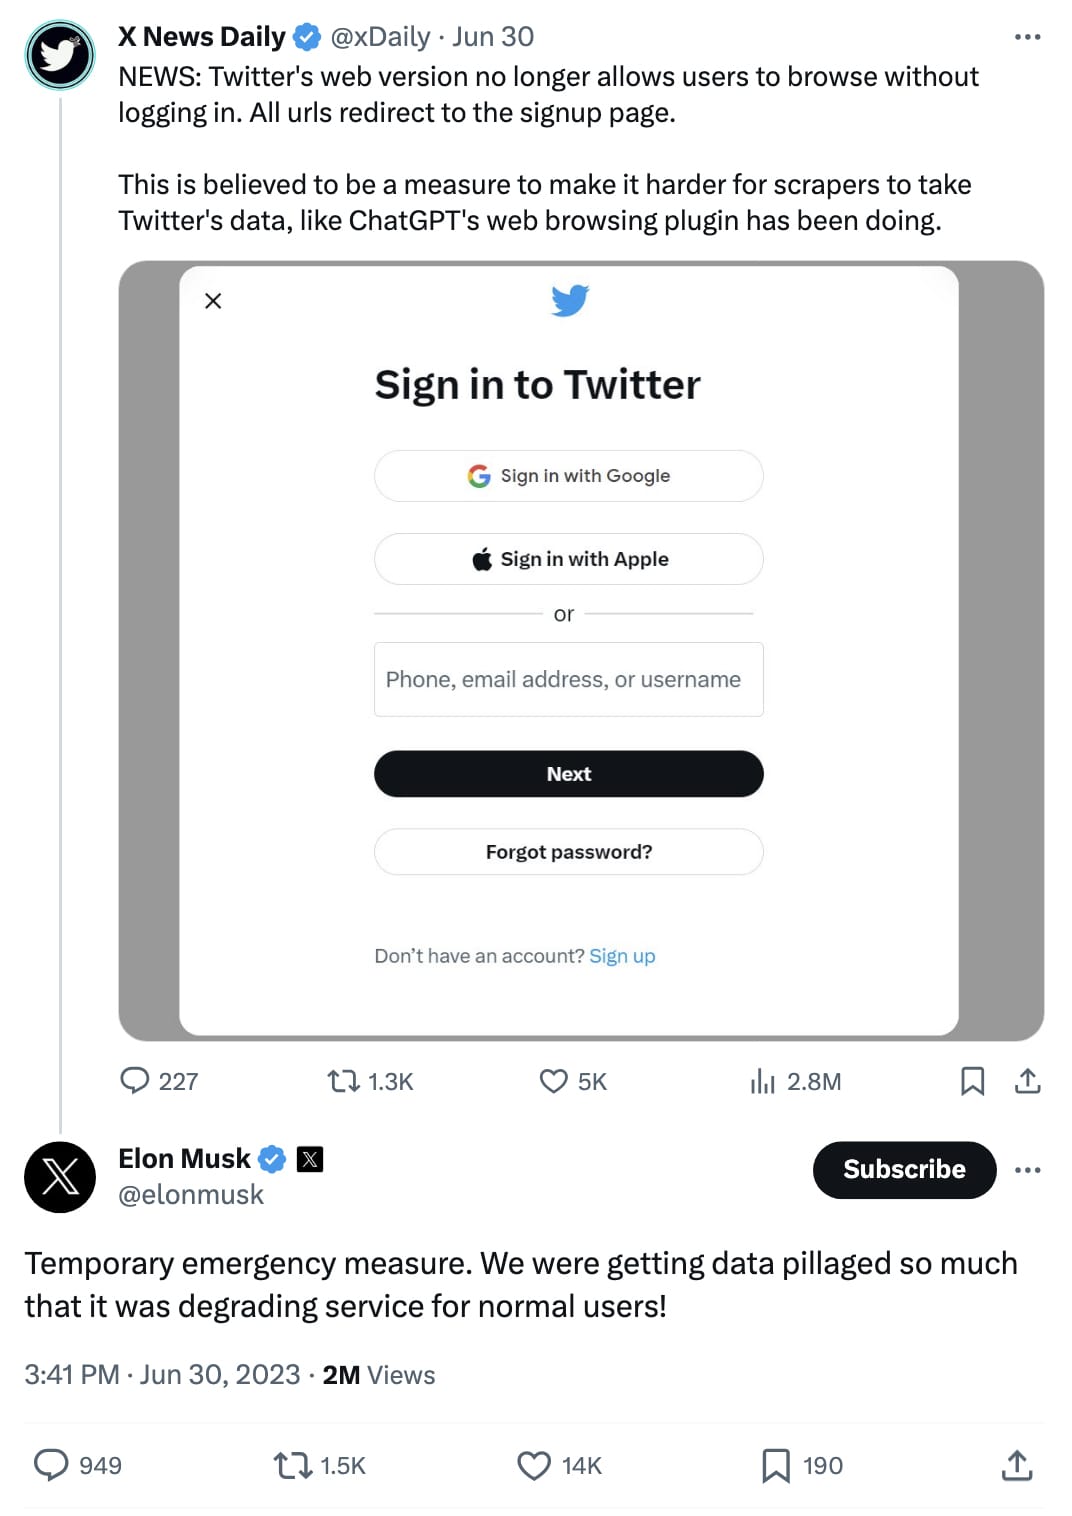Close the Sign in to Twitter dialog
1072x1516 pixels.
pos(212,300)
